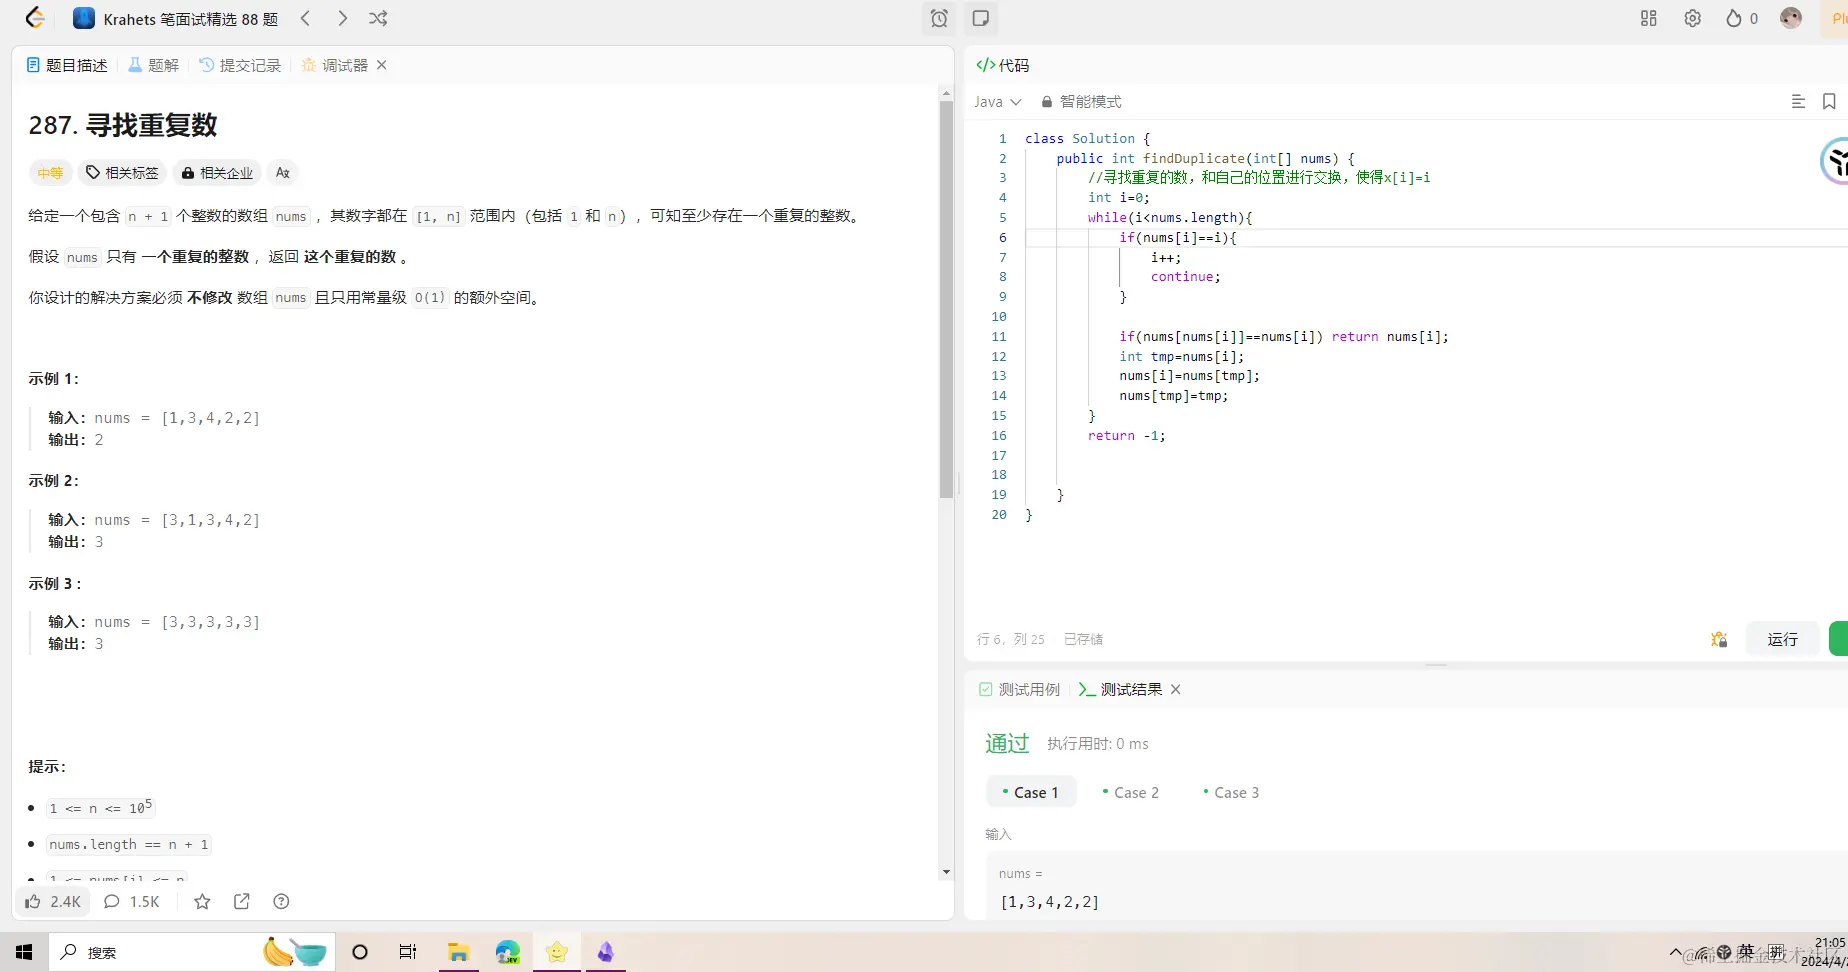Click the editor bookmark icon
The width and height of the screenshot is (1848, 972).
point(1829,101)
